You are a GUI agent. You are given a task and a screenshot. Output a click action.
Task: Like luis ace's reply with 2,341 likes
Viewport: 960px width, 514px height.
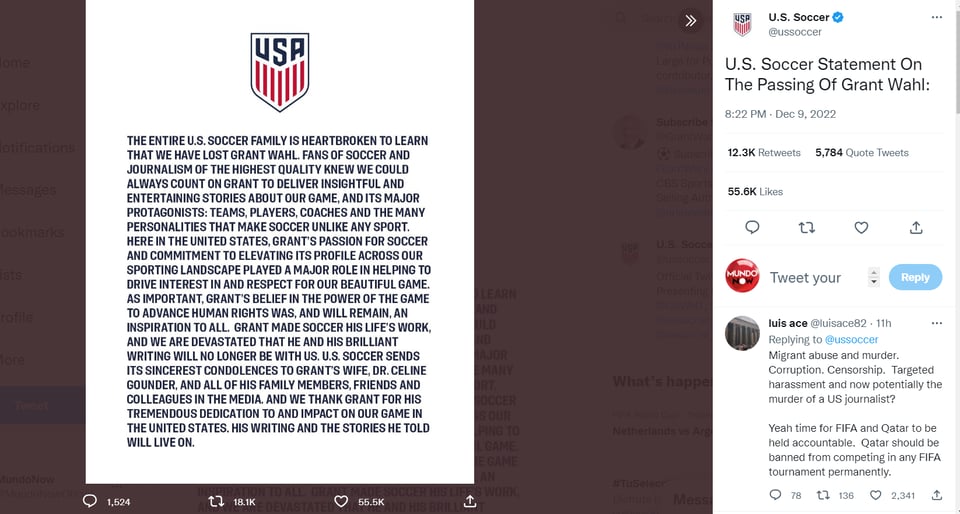876,495
